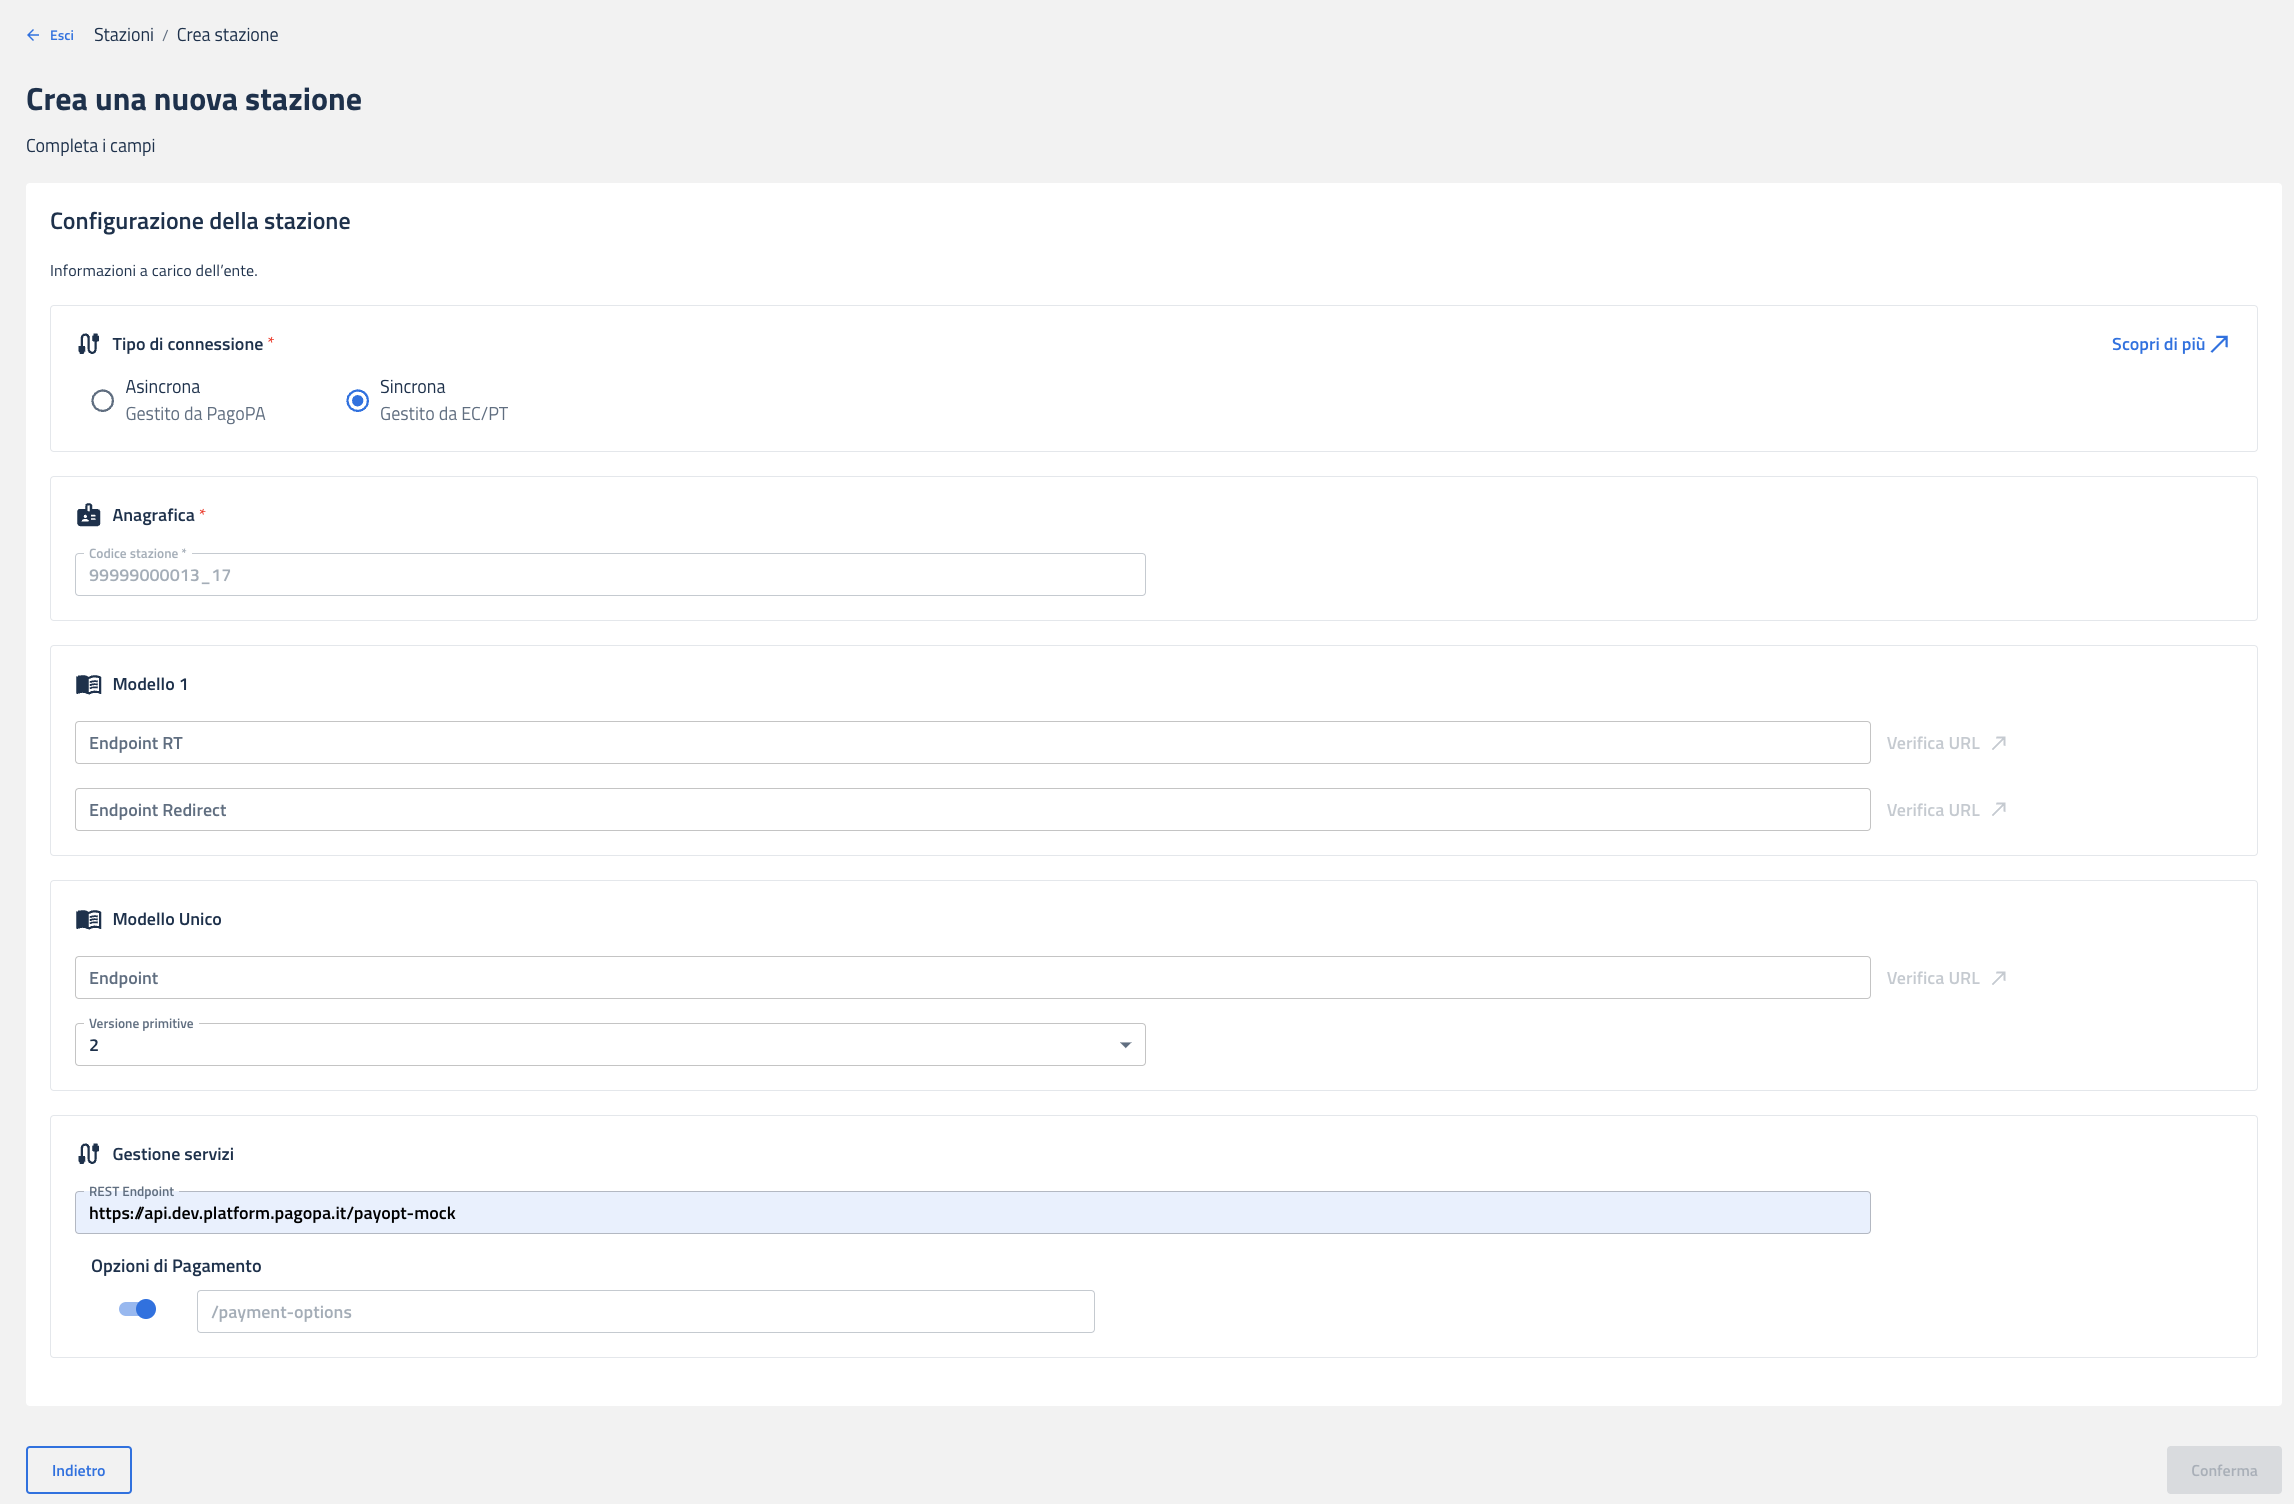Click the book icon beside Modello 1
Image resolution: width=2294 pixels, height=1504 pixels.
88,685
